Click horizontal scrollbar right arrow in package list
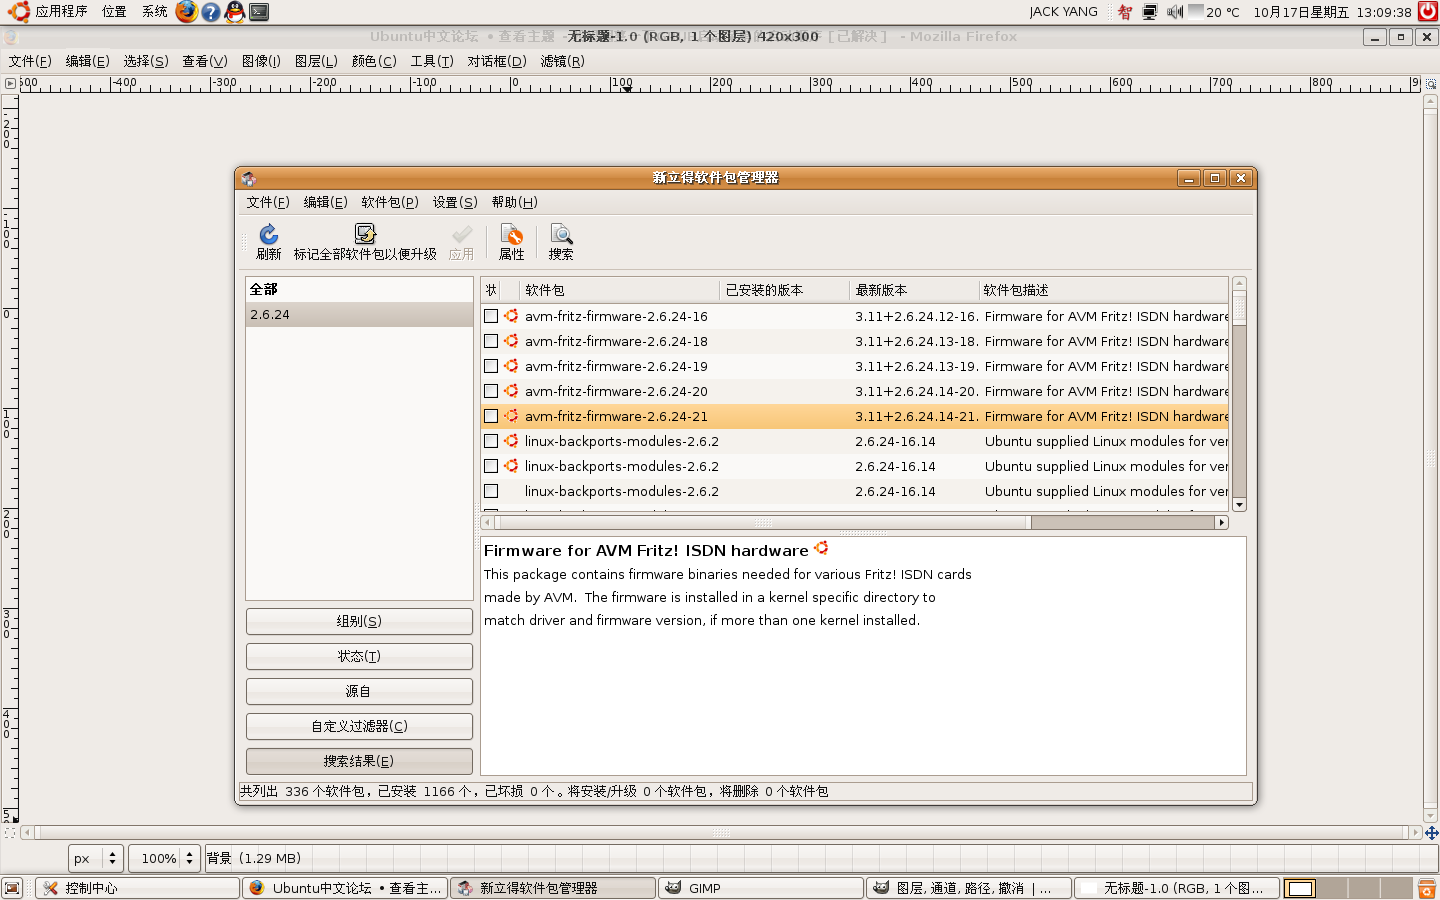This screenshot has height=900, width=1440. point(1221,522)
